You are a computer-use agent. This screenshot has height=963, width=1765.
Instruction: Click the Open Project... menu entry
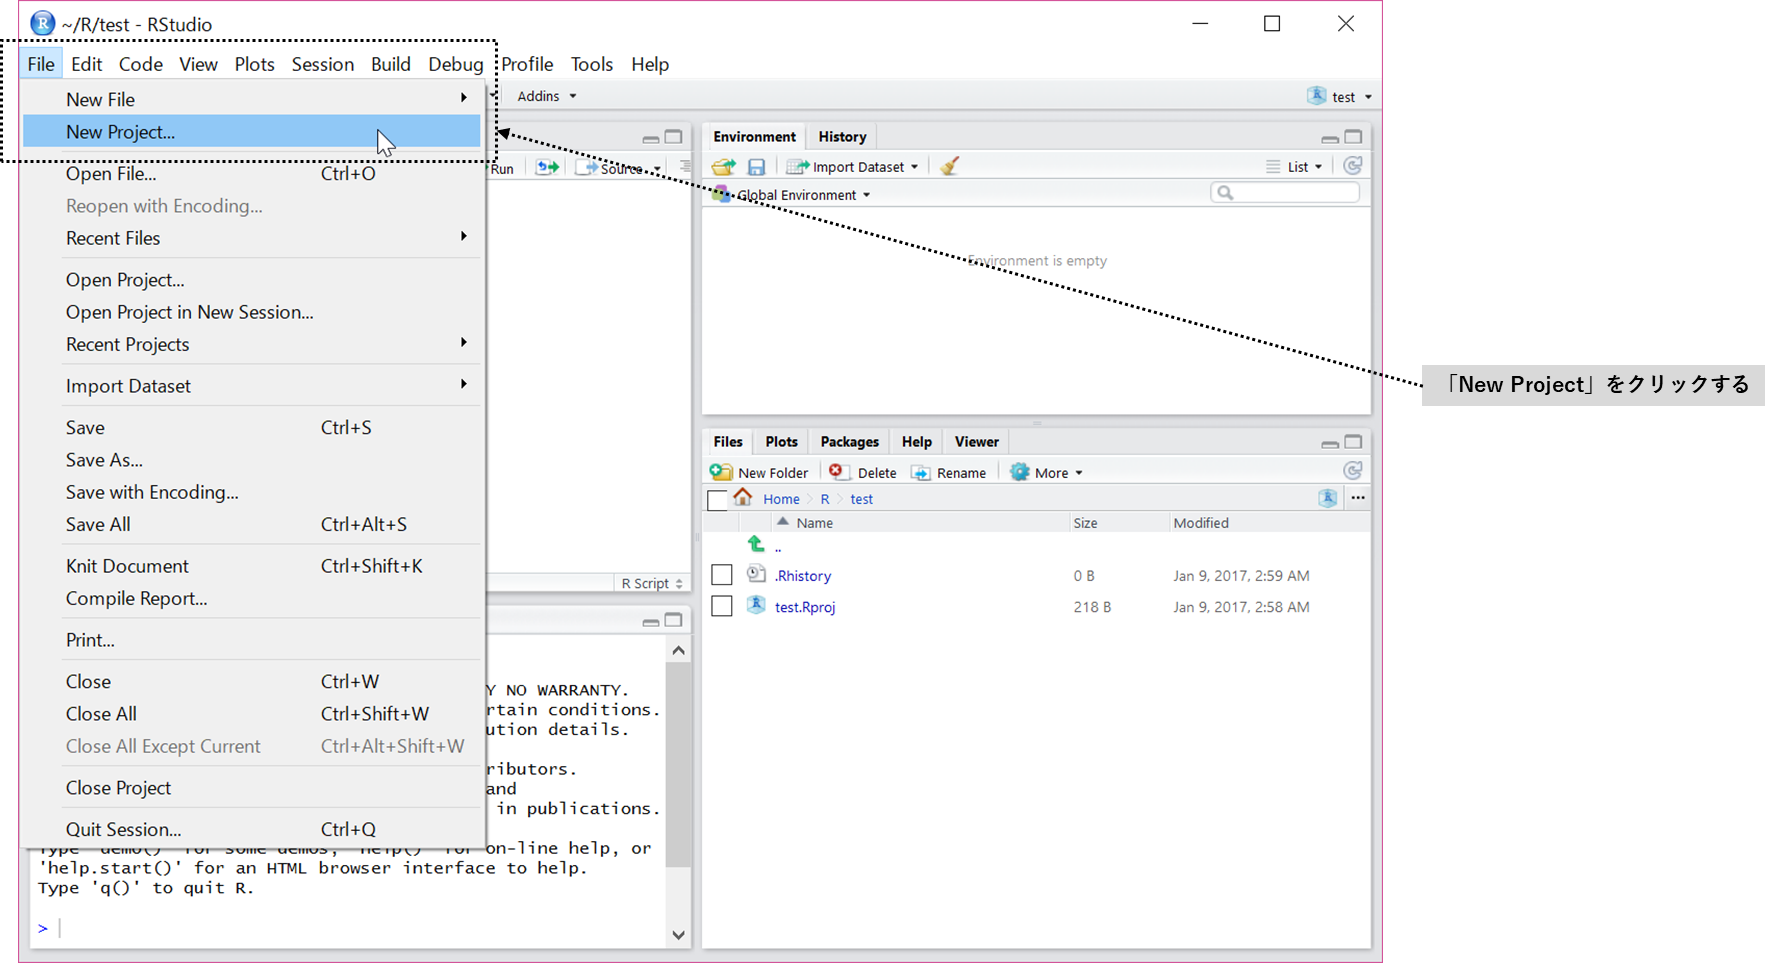tap(125, 280)
